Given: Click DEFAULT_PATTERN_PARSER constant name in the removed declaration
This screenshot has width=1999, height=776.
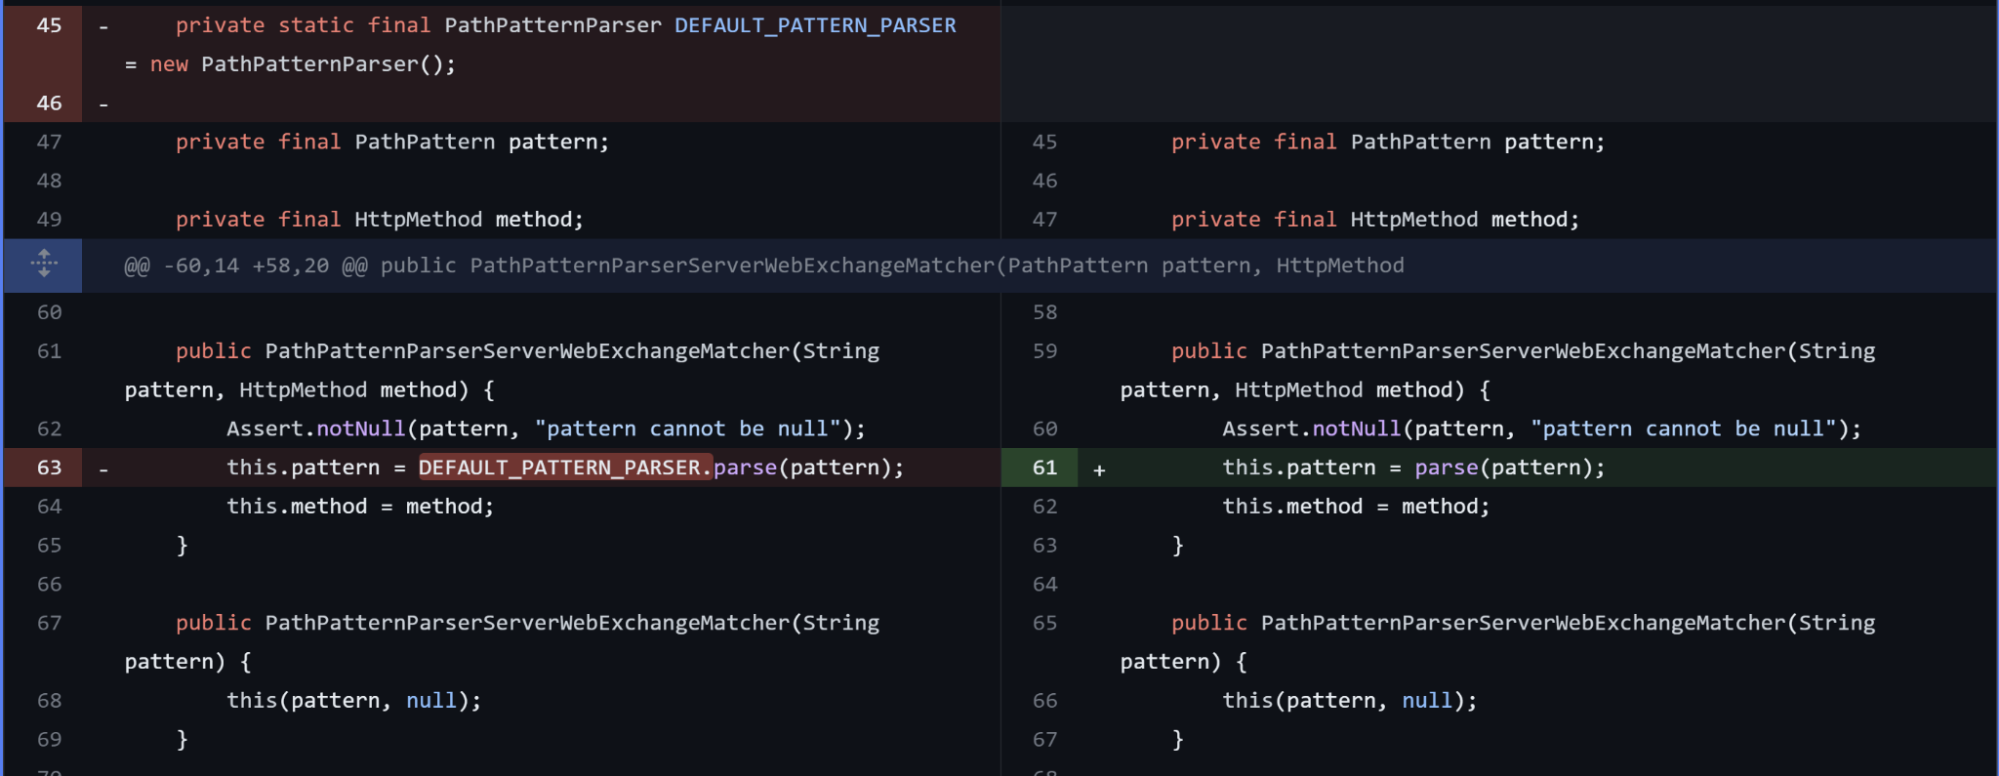Looking at the screenshot, I should tap(815, 25).
